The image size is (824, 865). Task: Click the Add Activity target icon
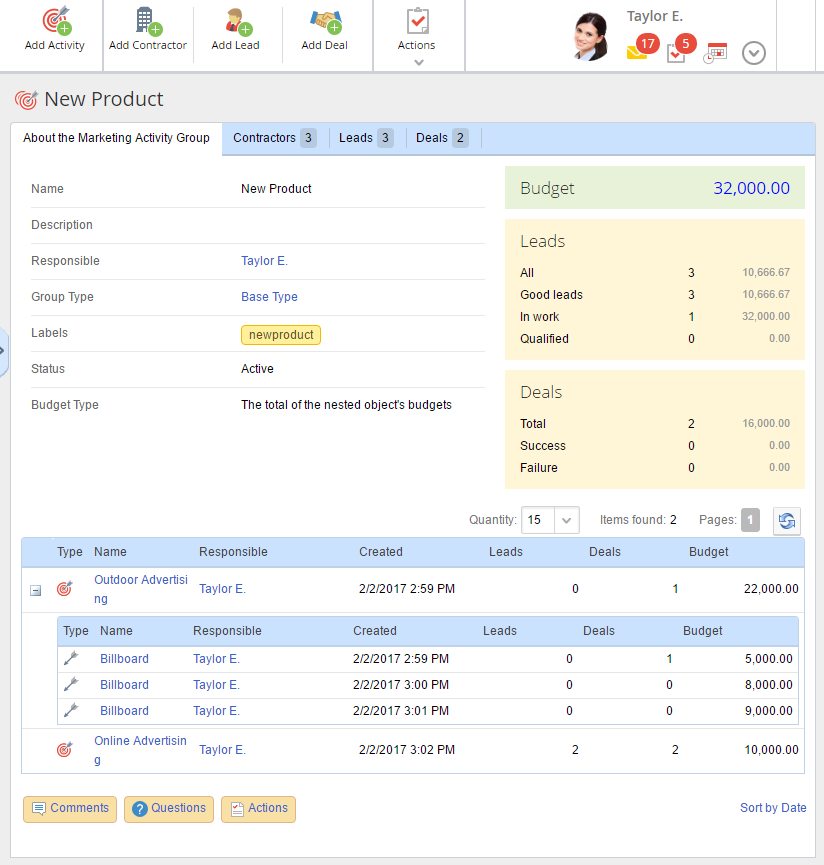(x=55, y=21)
